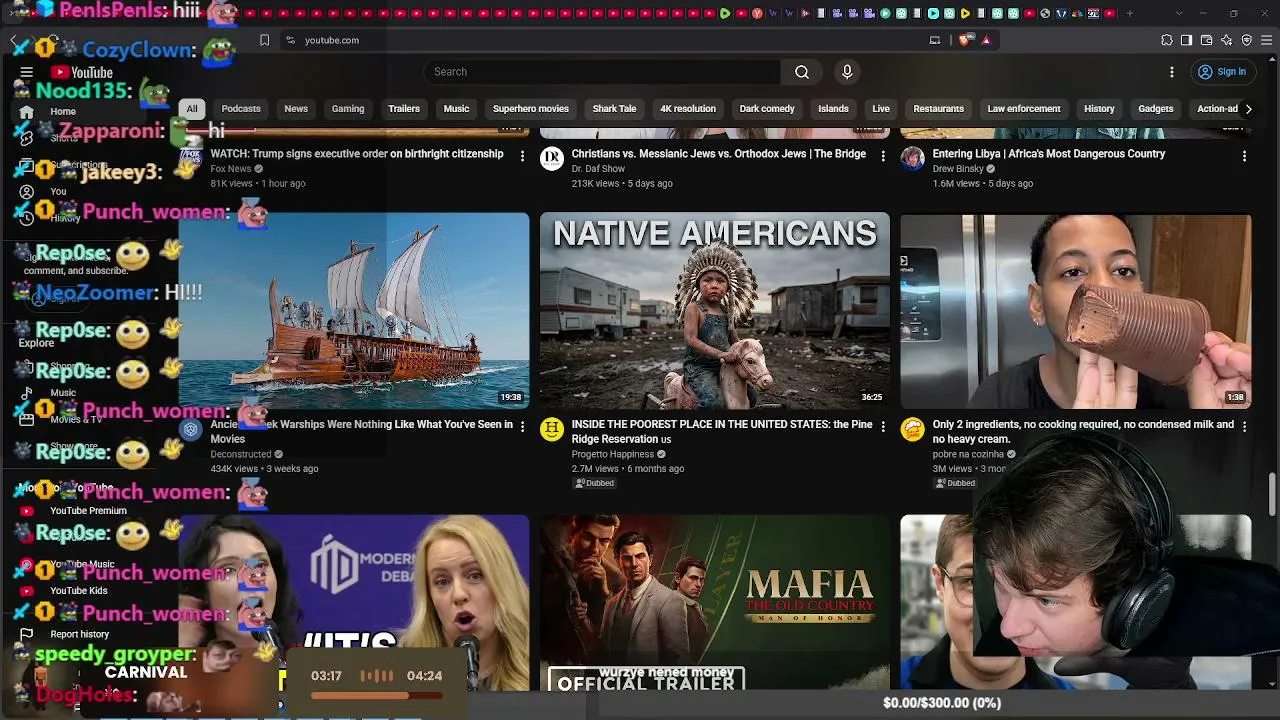Bookmark this page in the browser toolbar

click(x=264, y=40)
